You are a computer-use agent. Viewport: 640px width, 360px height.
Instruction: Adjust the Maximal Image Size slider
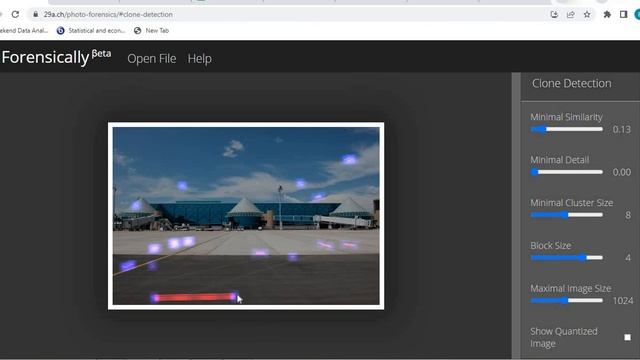pos(567,300)
